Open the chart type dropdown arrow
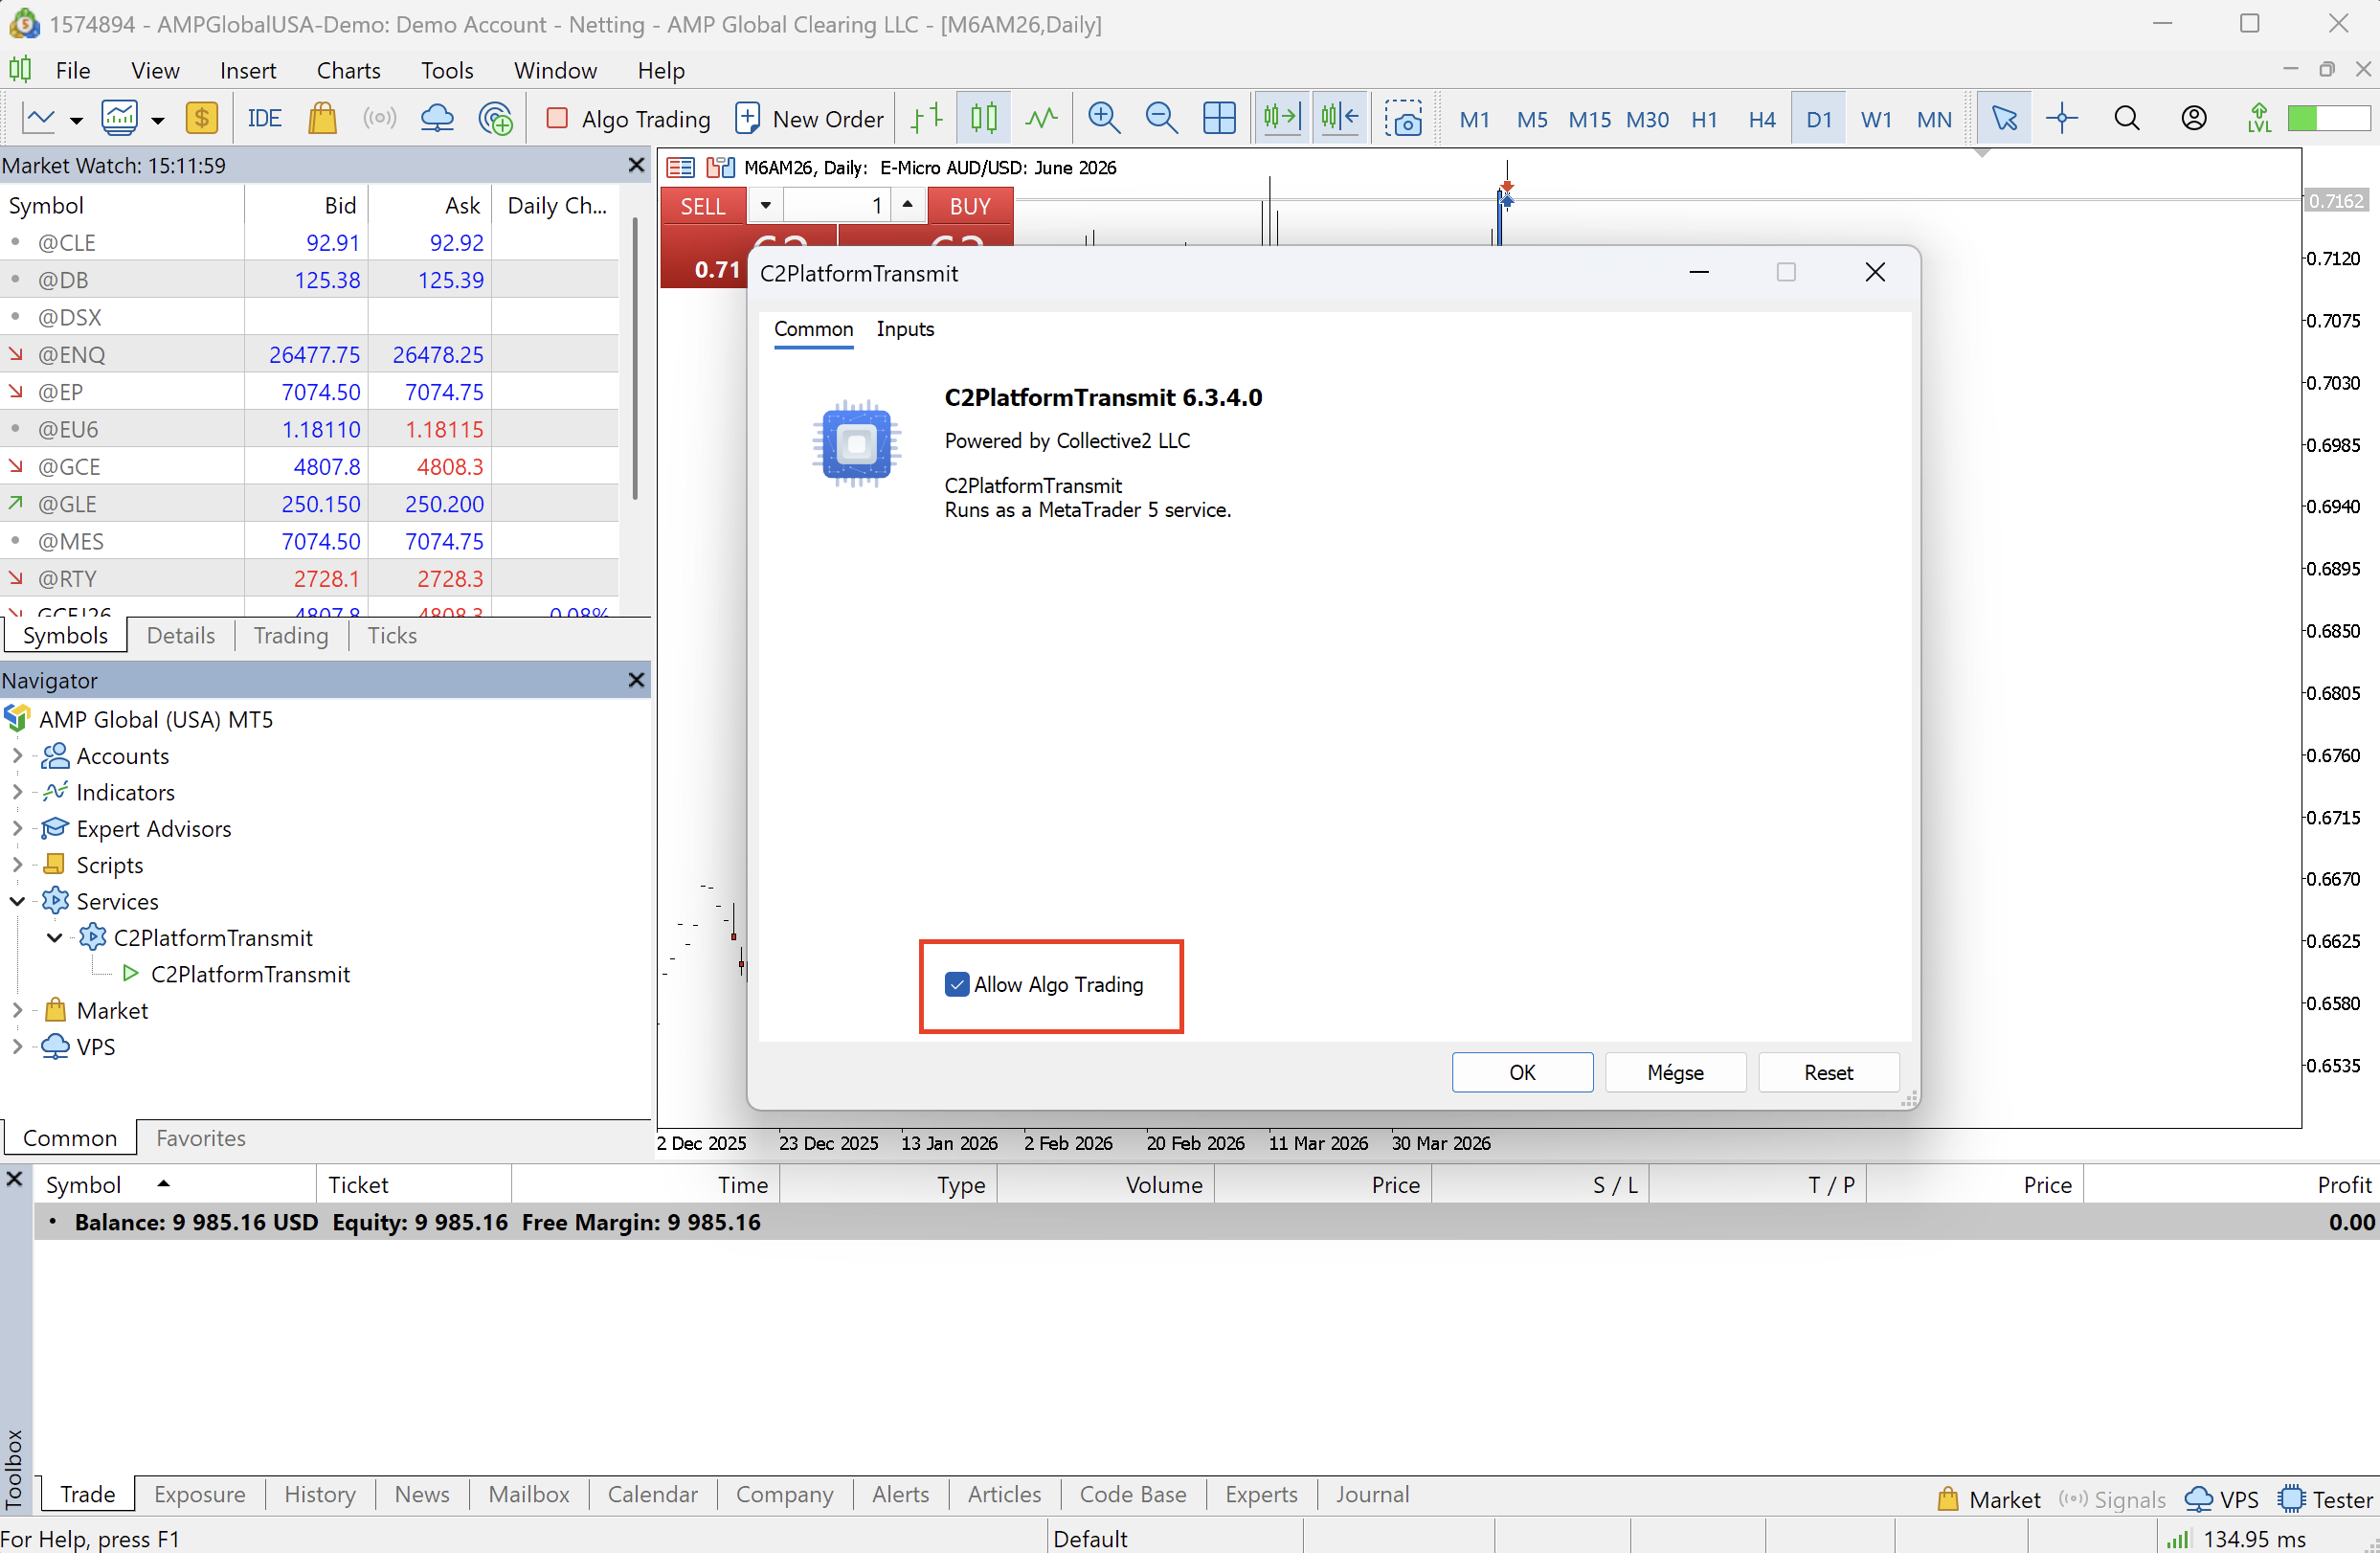This screenshot has height=1553, width=2380. (76, 120)
